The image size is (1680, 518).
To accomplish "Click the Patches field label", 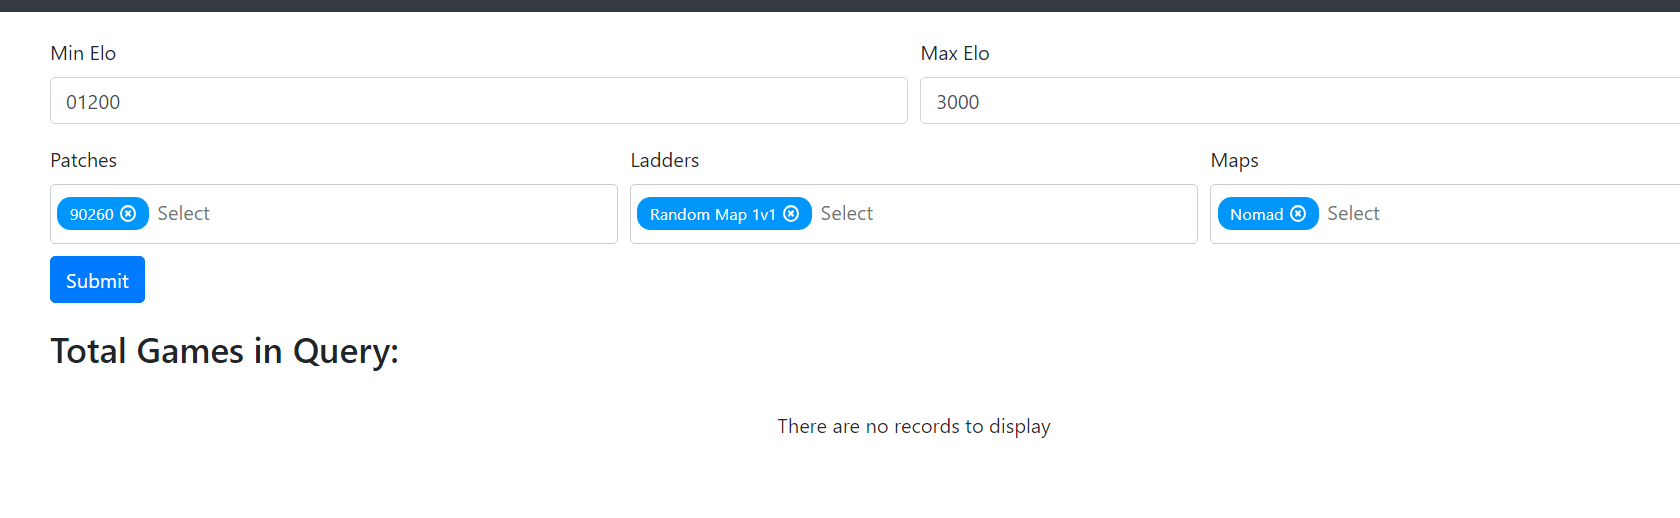I will click(83, 160).
